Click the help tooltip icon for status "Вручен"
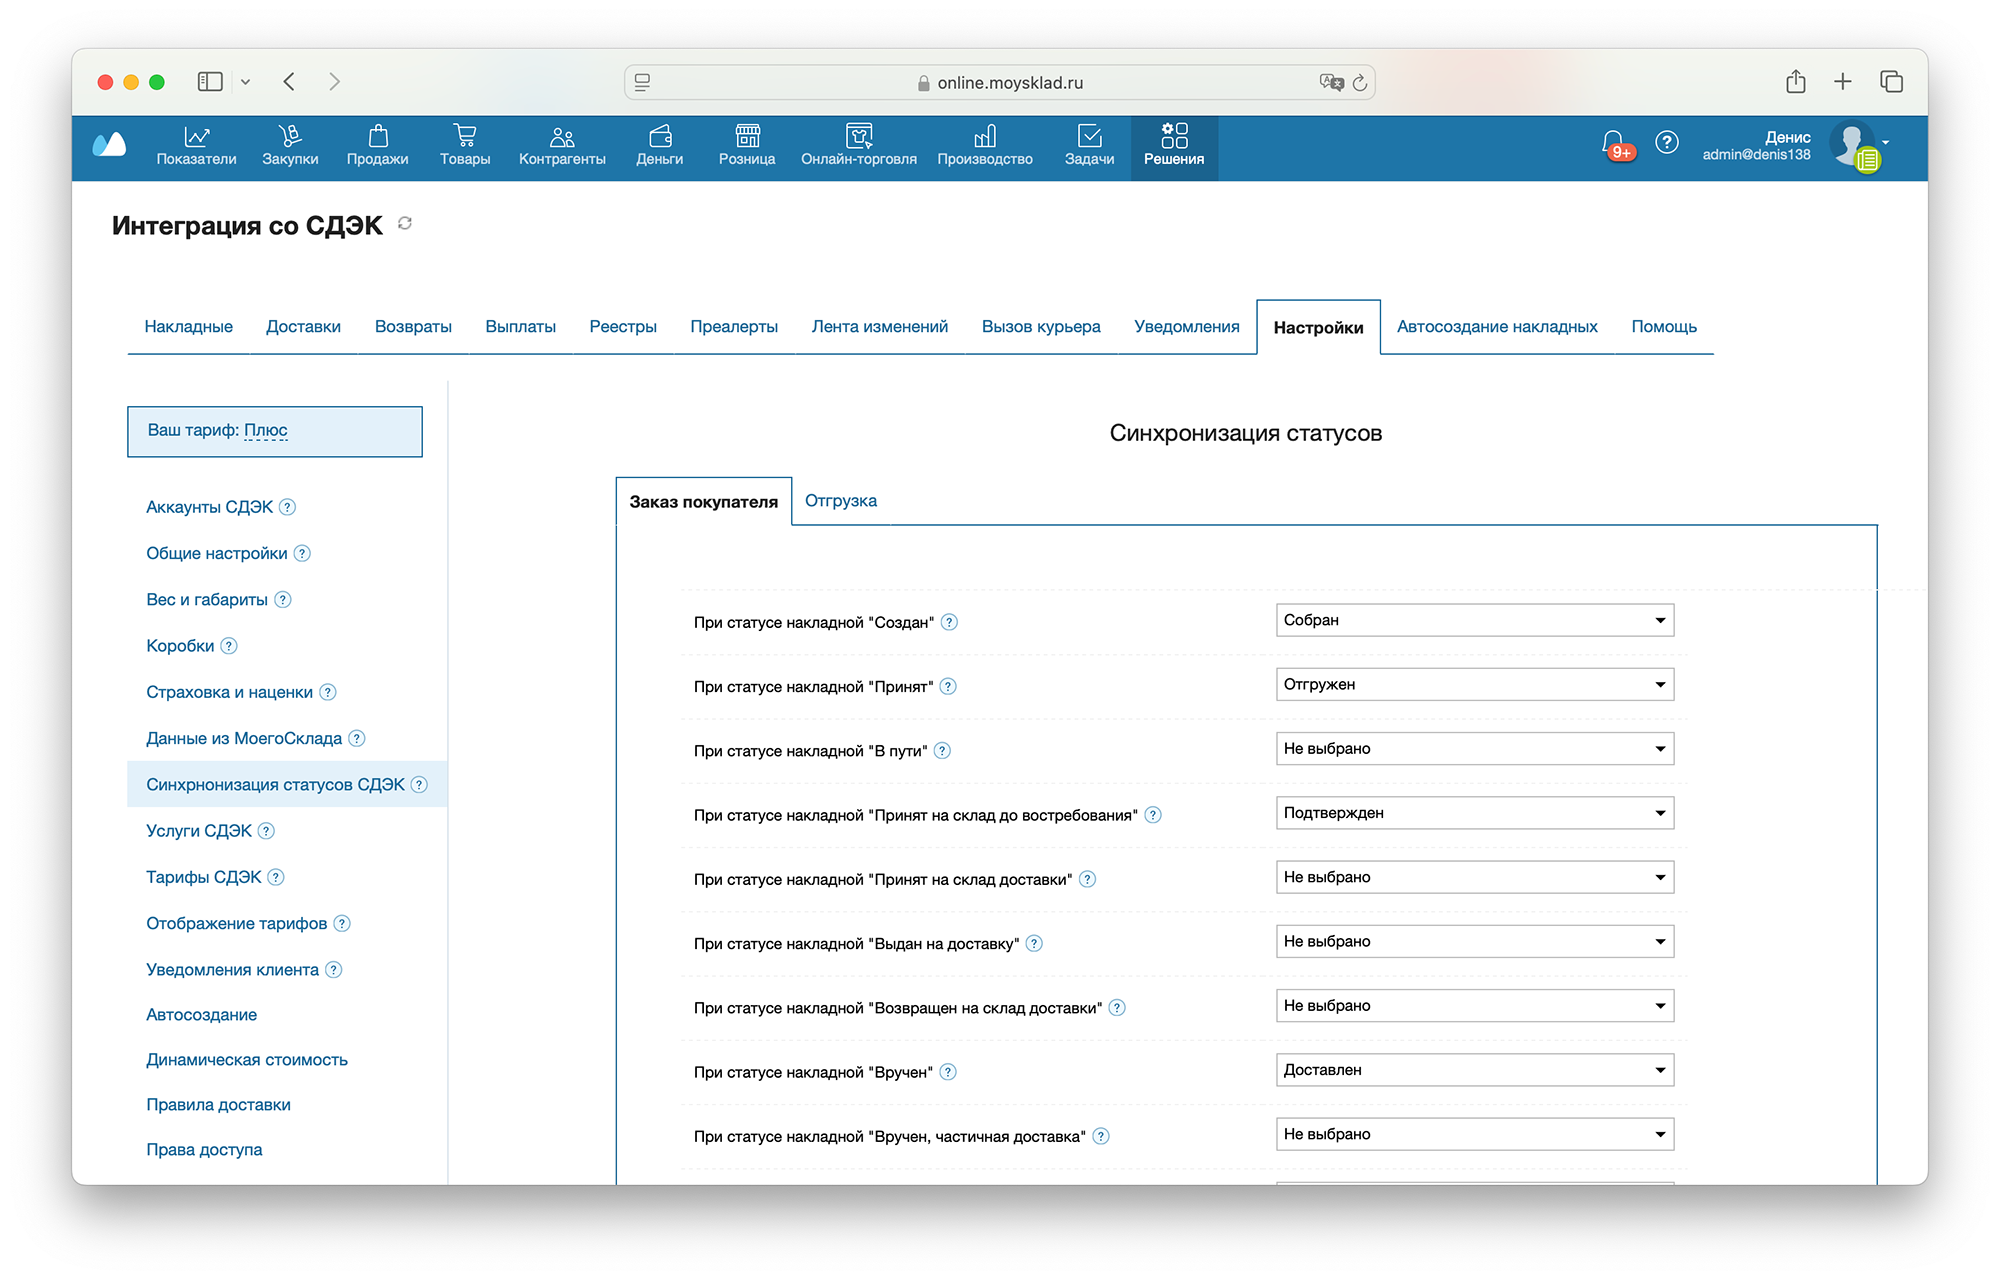This screenshot has width=2000, height=1280. pyautogui.click(x=948, y=1072)
